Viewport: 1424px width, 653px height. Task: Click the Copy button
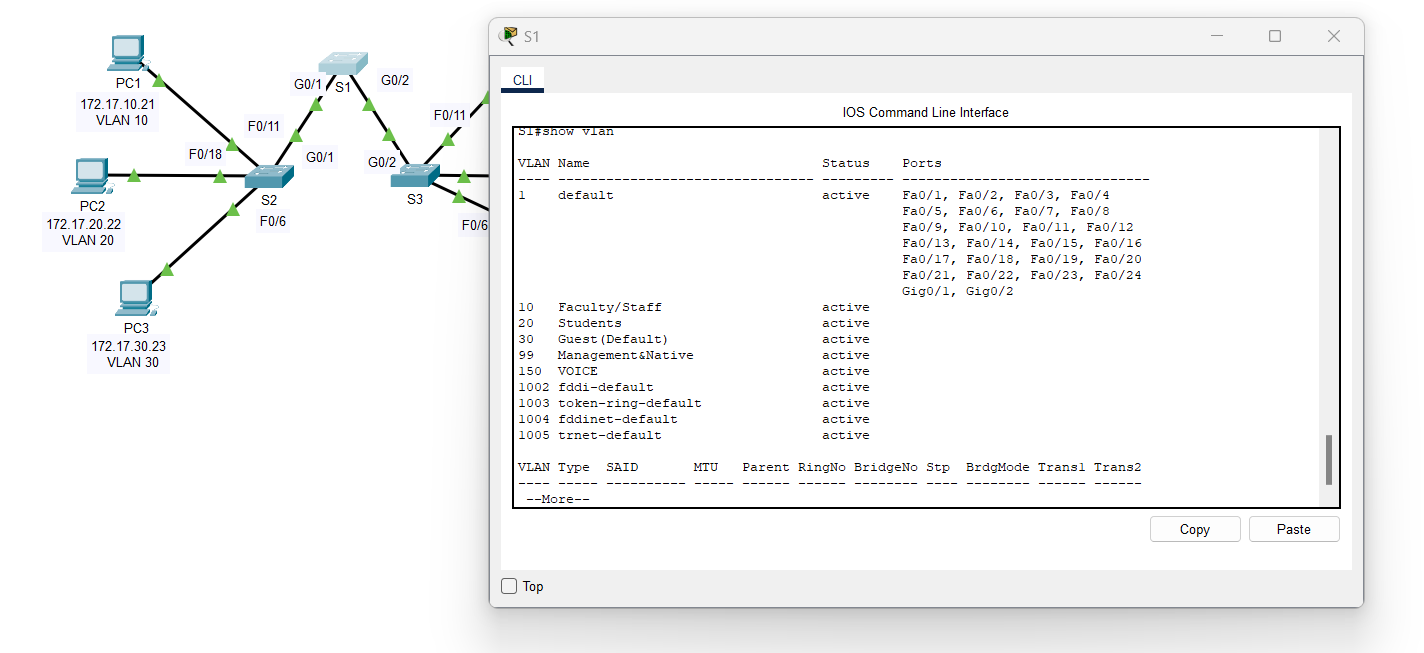1194,528
